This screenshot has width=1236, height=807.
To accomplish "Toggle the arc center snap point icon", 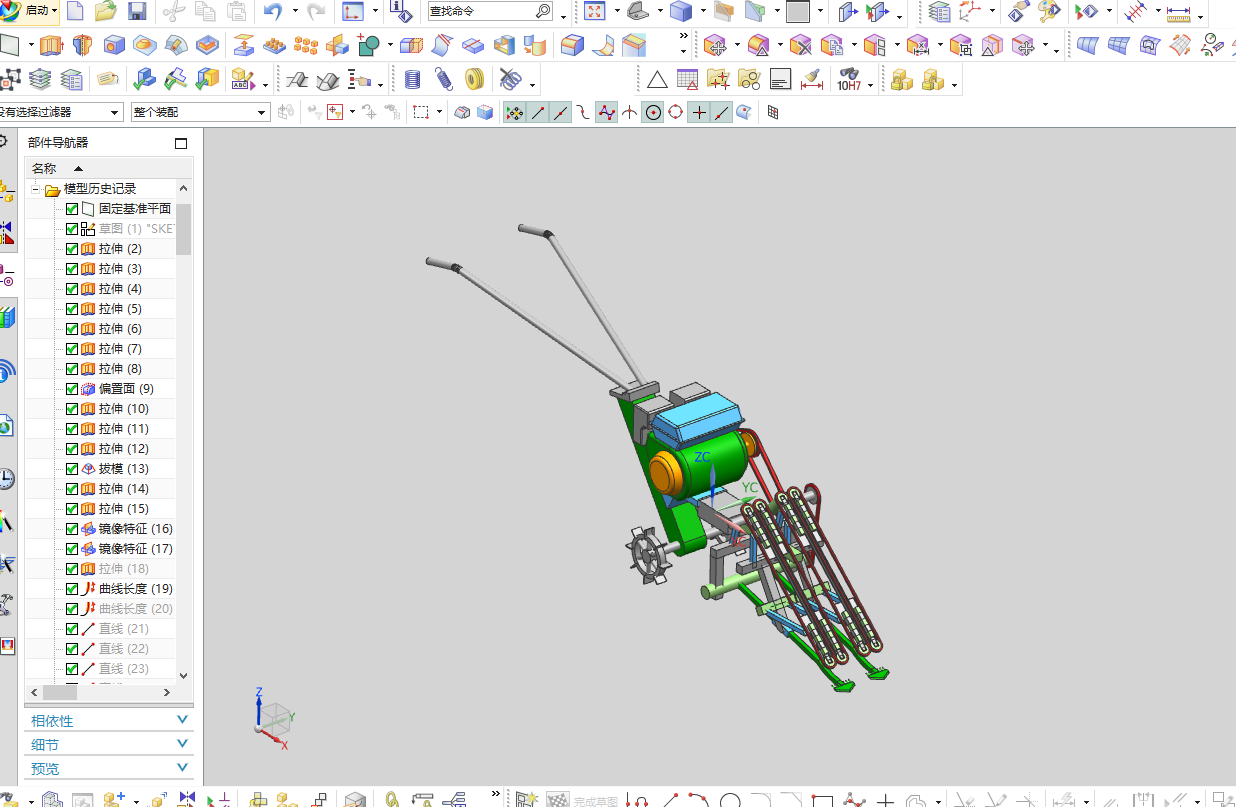I will (653, 113).
